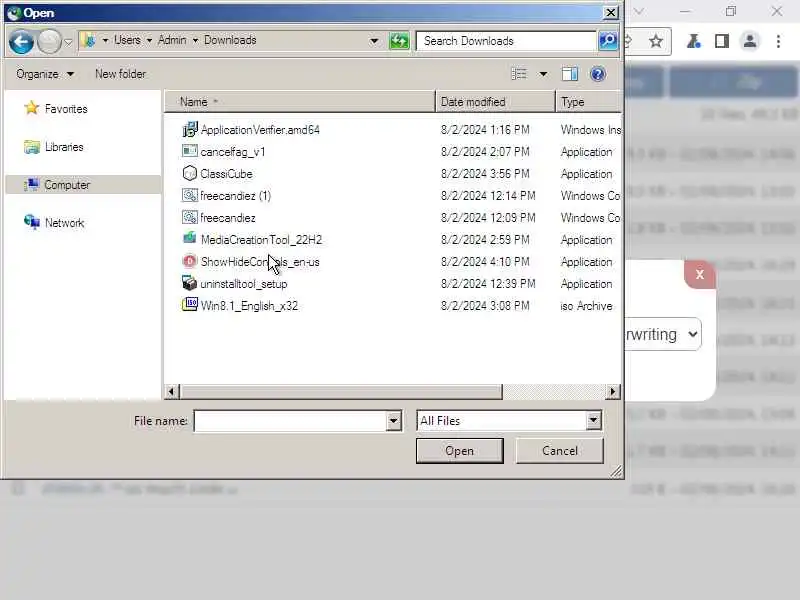Select the file name uninstalltool_setup
This screenshot has width=800, height=600.
(x=243, y=284)
